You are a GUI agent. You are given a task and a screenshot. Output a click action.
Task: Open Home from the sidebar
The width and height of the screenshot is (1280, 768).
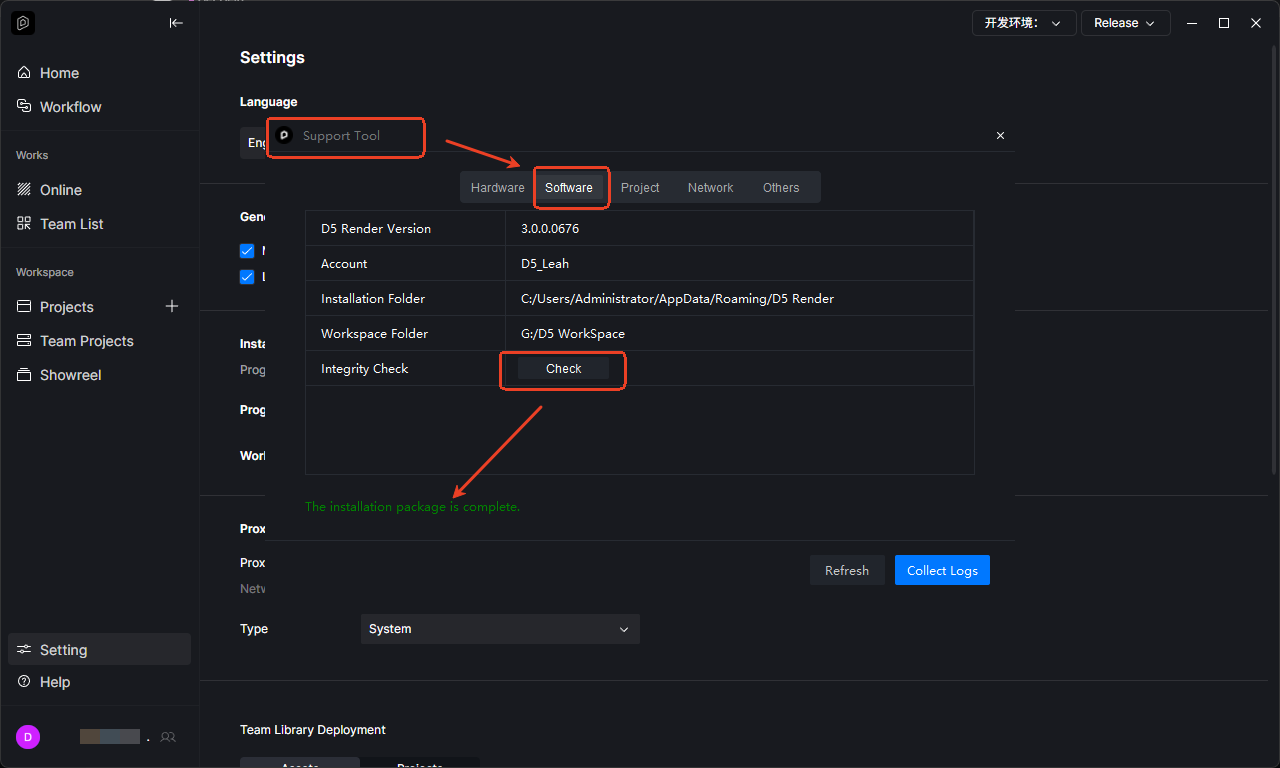(x=59, y=73)
